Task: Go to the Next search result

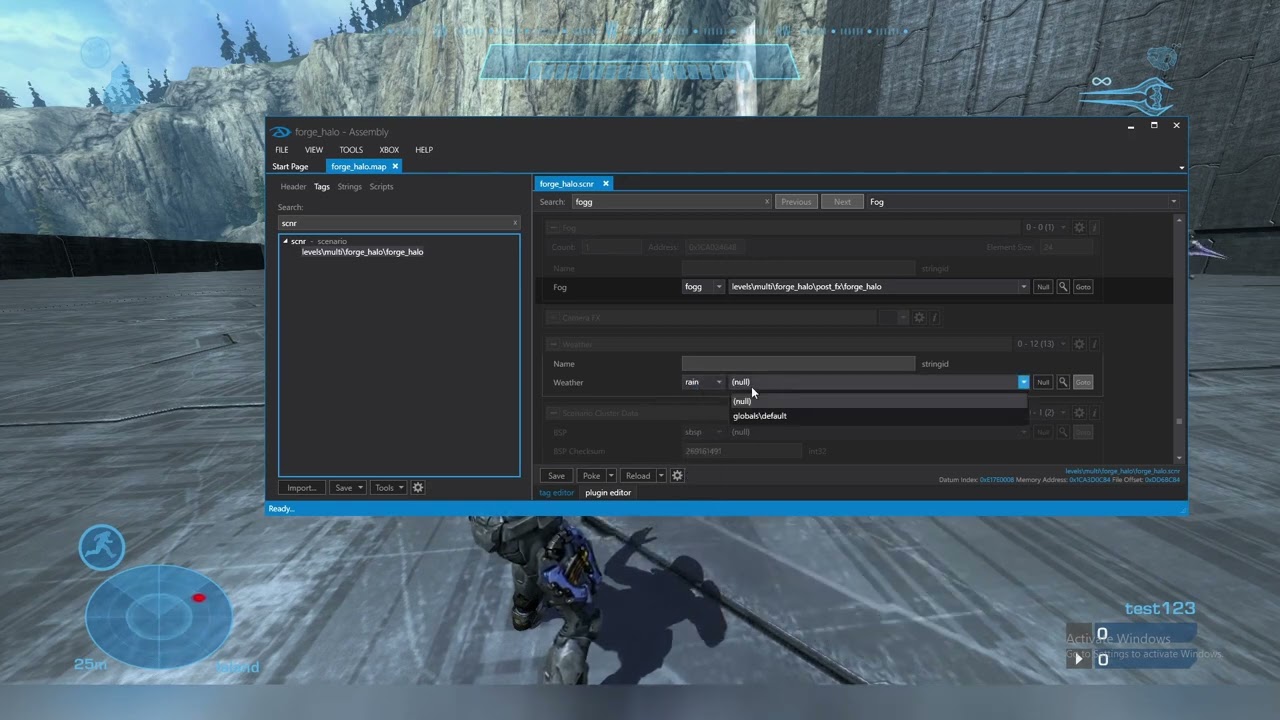Action: point(842,202)
